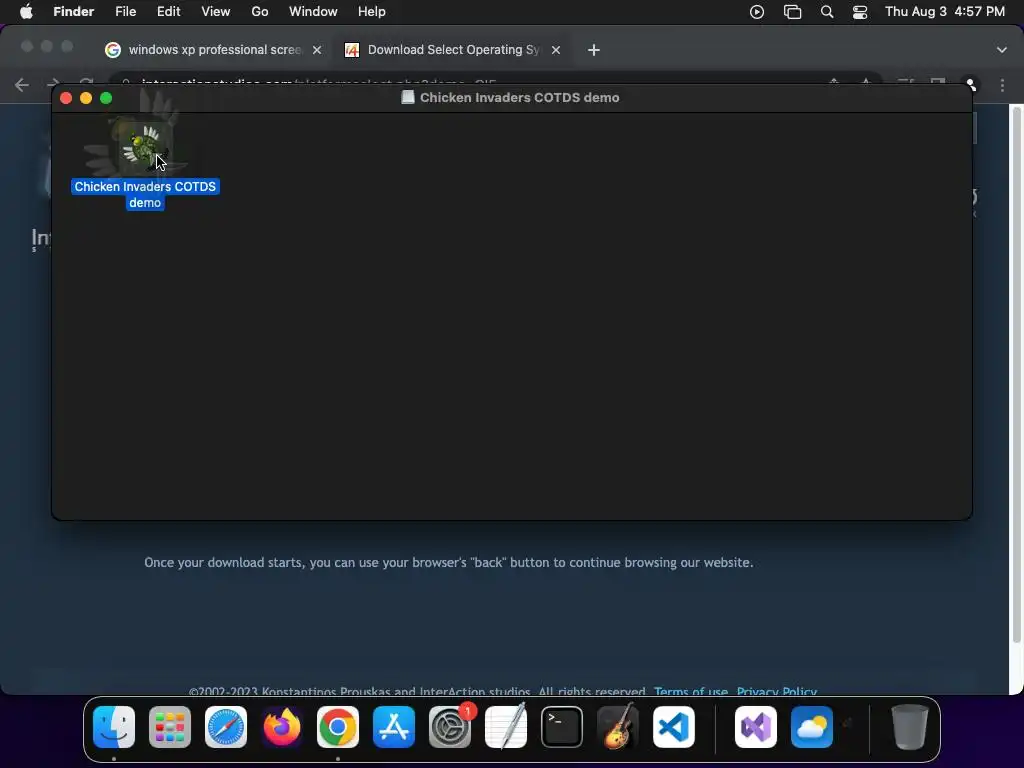Click Chrome's back navigation arrow

(22, 84)
